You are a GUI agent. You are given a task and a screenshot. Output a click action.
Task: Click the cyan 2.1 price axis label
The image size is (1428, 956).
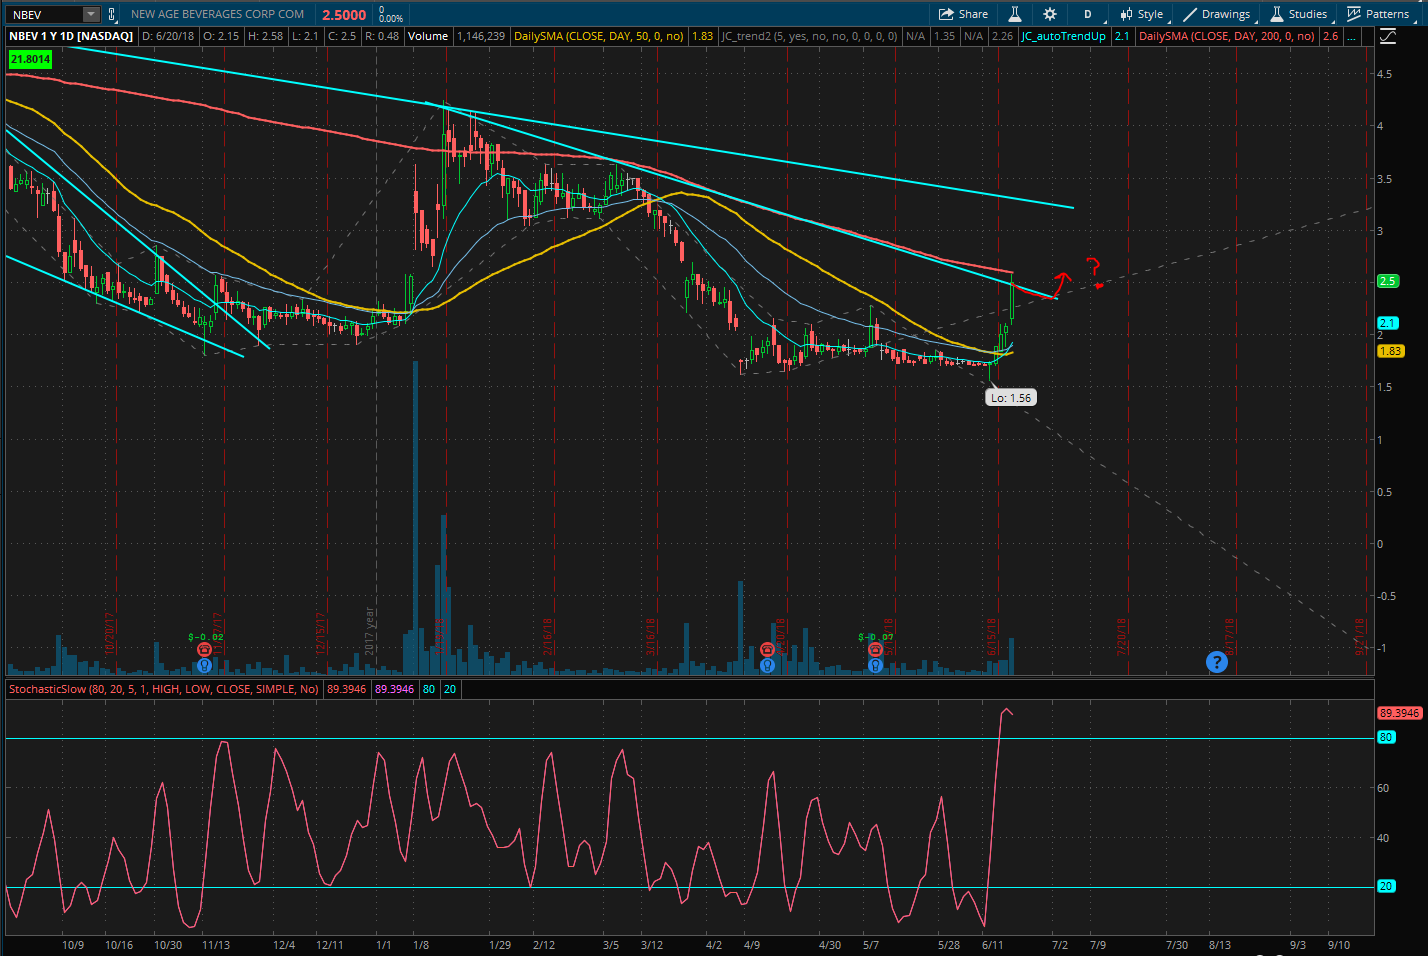coord(1388,323)
